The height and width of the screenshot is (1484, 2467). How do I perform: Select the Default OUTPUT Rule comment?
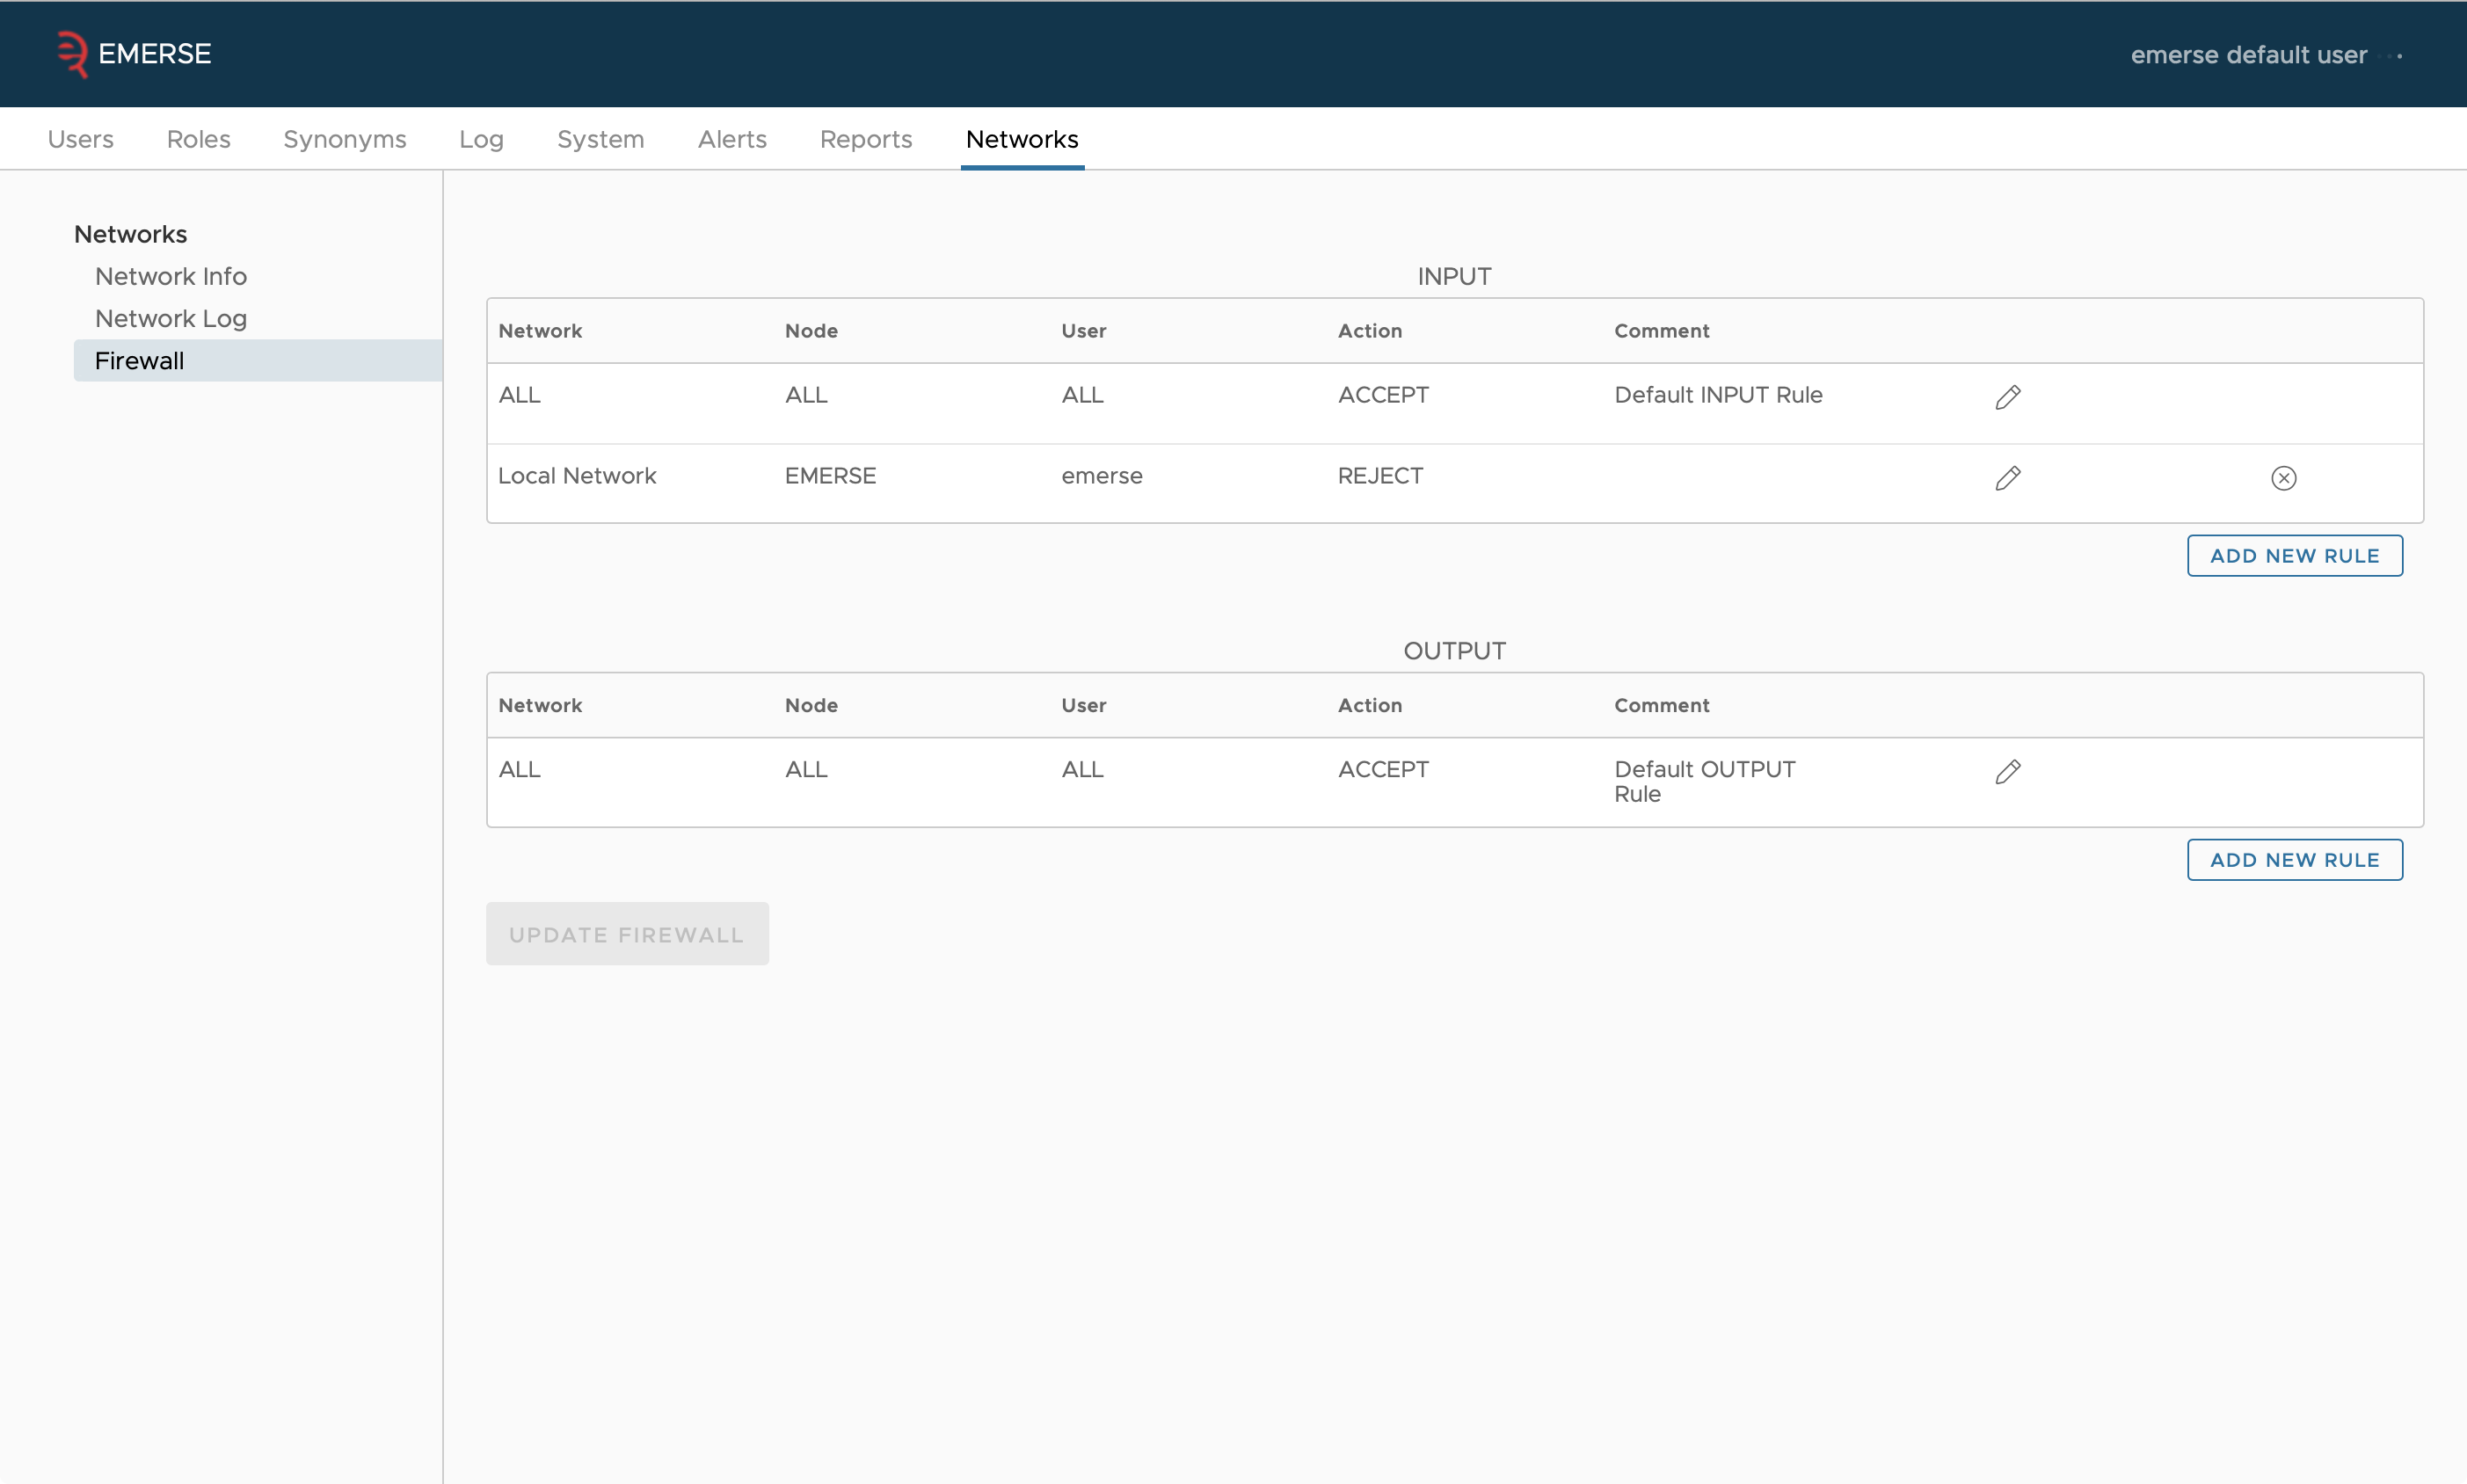point(1704,781)
